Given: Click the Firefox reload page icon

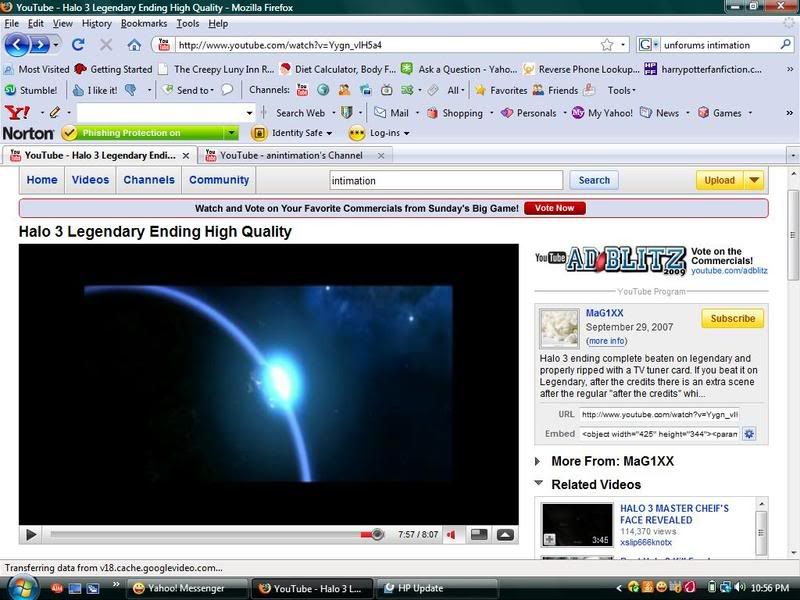Looking at the screenshot, I should coord(78,45).
